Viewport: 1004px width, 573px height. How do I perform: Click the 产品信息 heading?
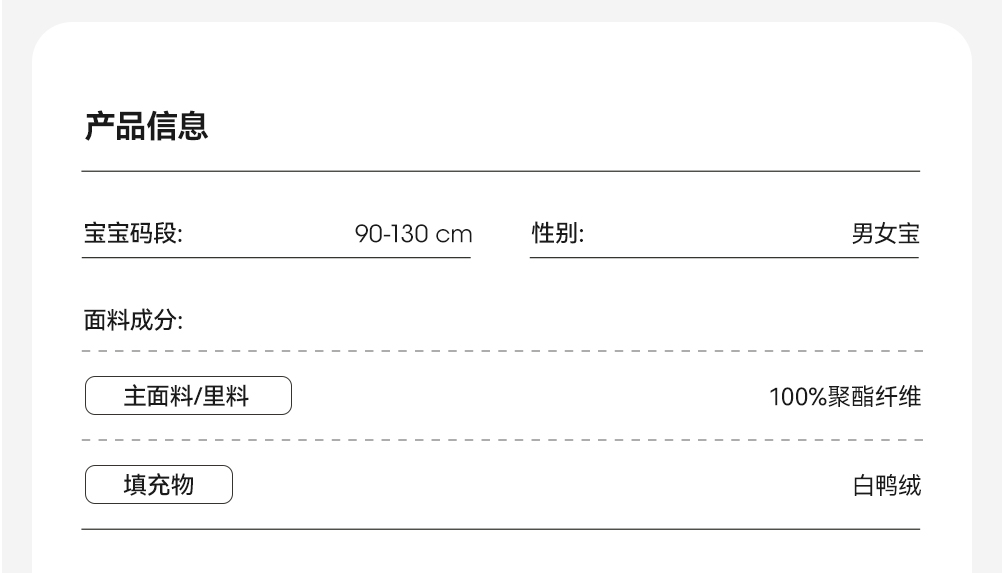point(146,126)
